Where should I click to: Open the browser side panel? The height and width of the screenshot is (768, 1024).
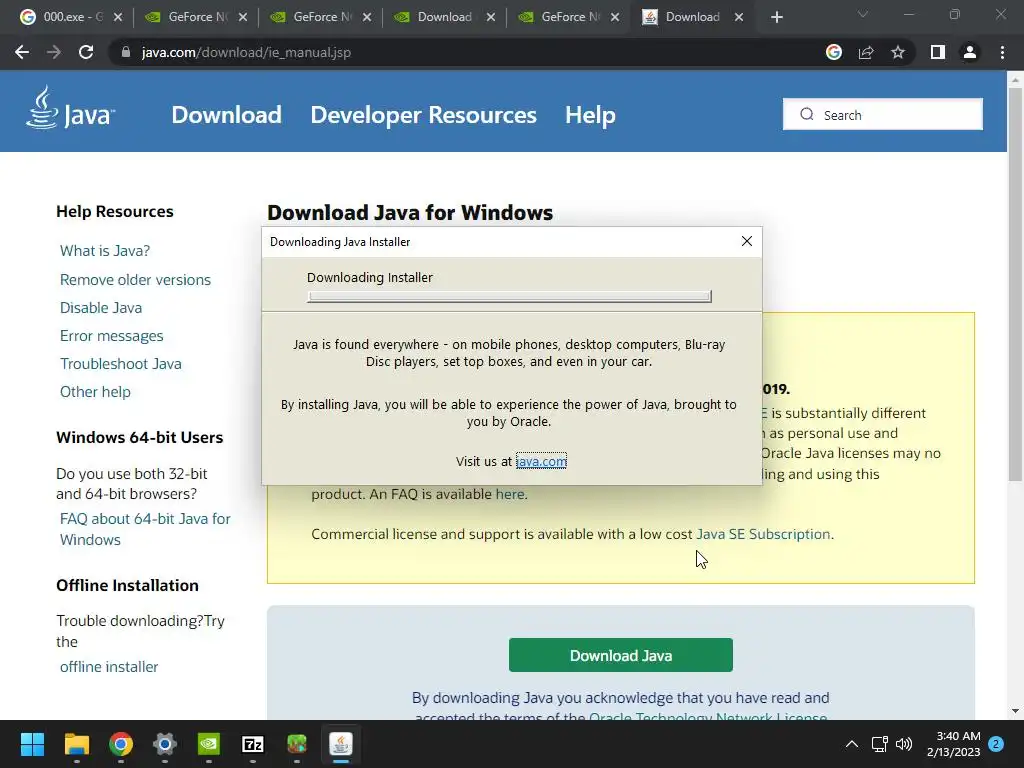(x=938, y=52)
